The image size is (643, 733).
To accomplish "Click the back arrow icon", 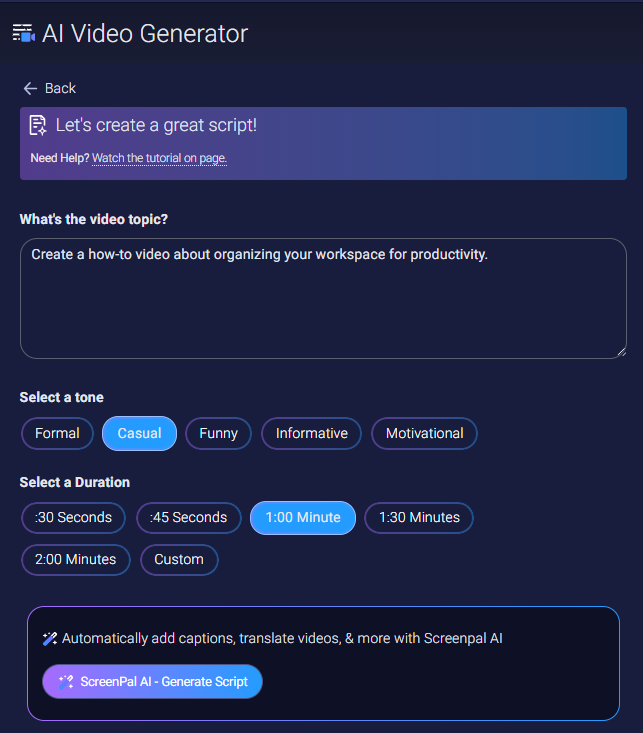I will (30, 88).
